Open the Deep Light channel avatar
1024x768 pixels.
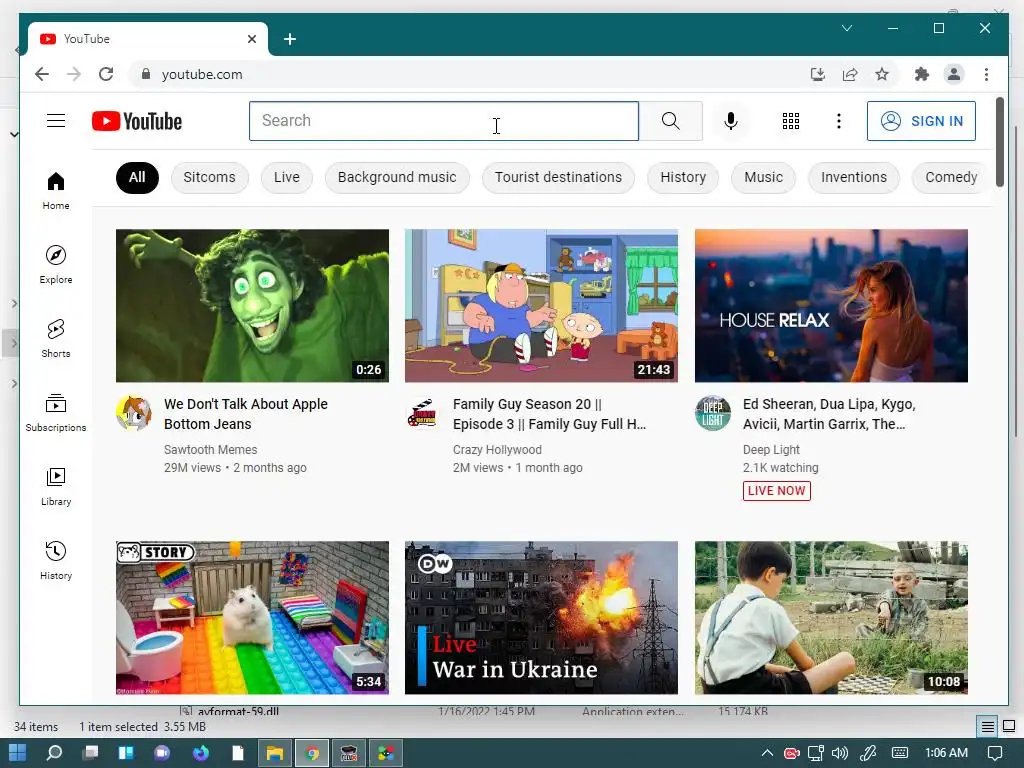[712, 413]
